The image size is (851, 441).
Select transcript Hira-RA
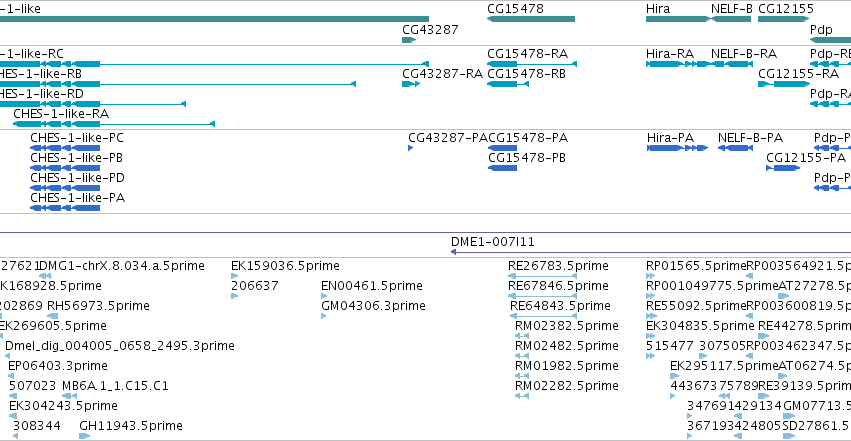[x=678, y=64]
